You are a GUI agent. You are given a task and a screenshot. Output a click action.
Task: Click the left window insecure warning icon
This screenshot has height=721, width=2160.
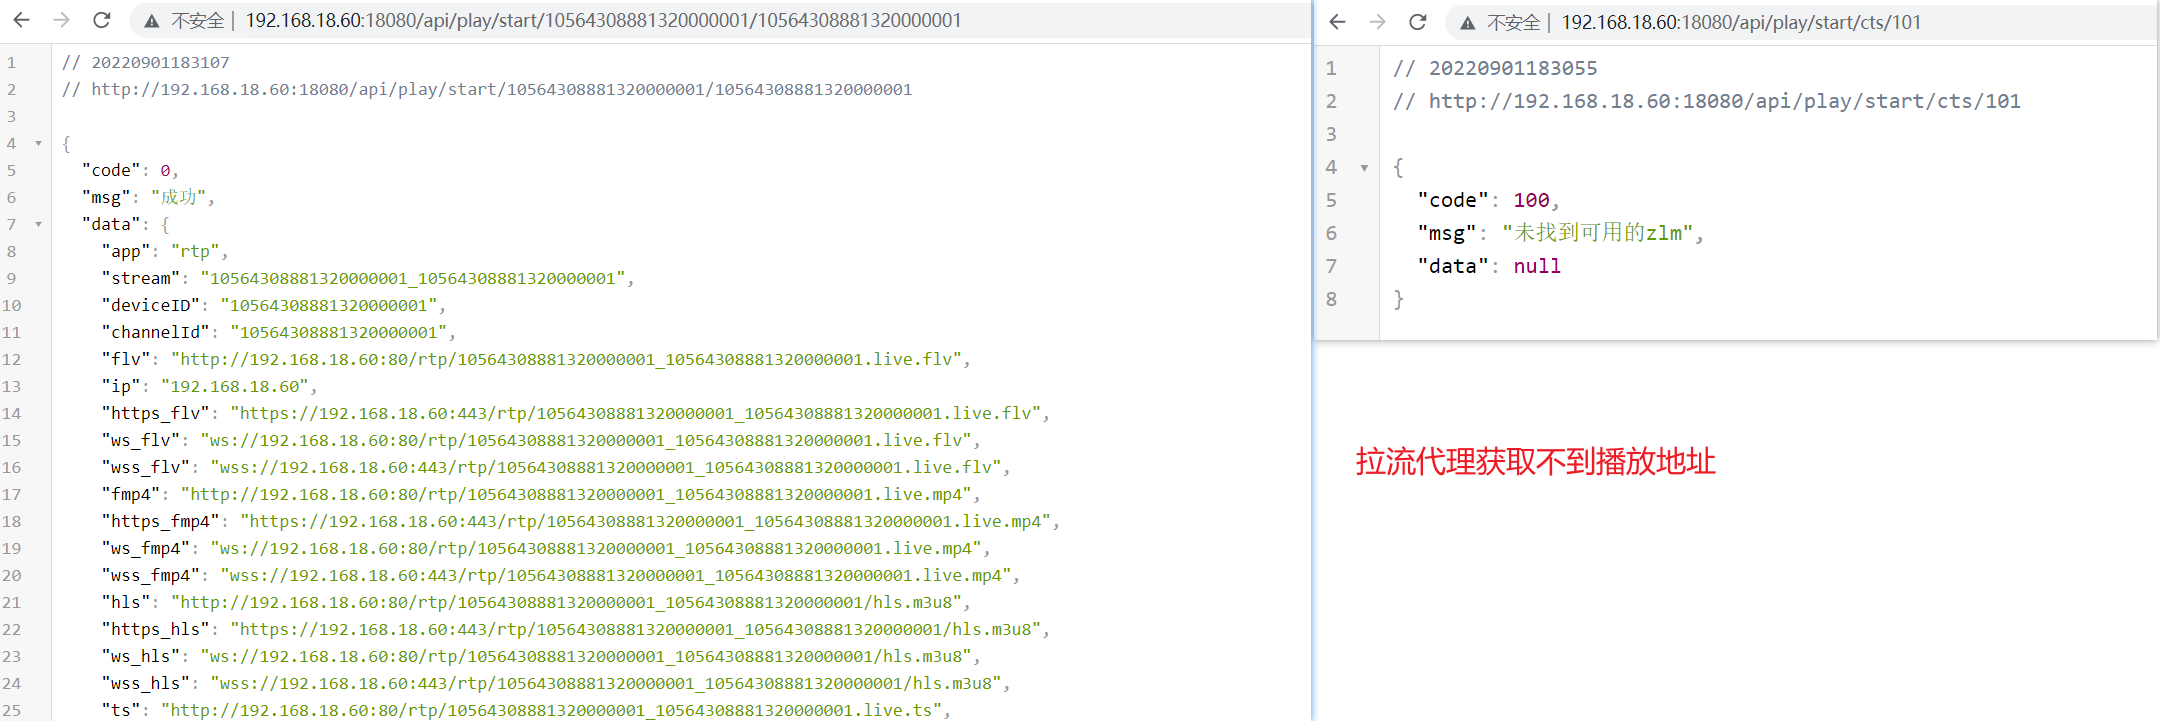point(151,21)
